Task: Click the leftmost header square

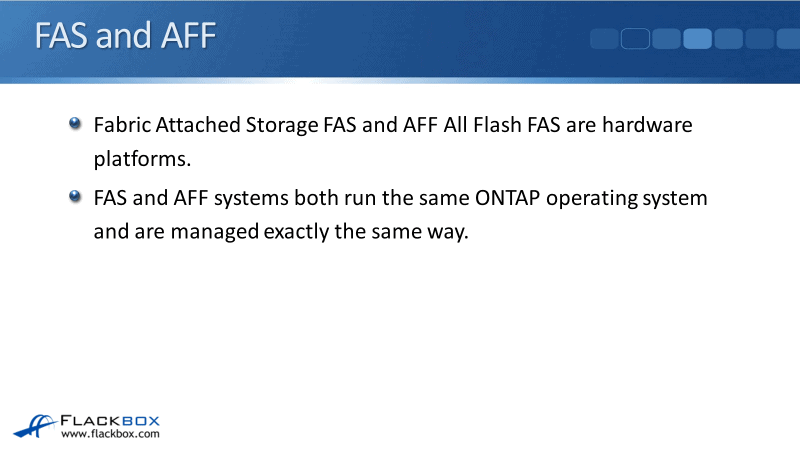Action: point(605,39)
